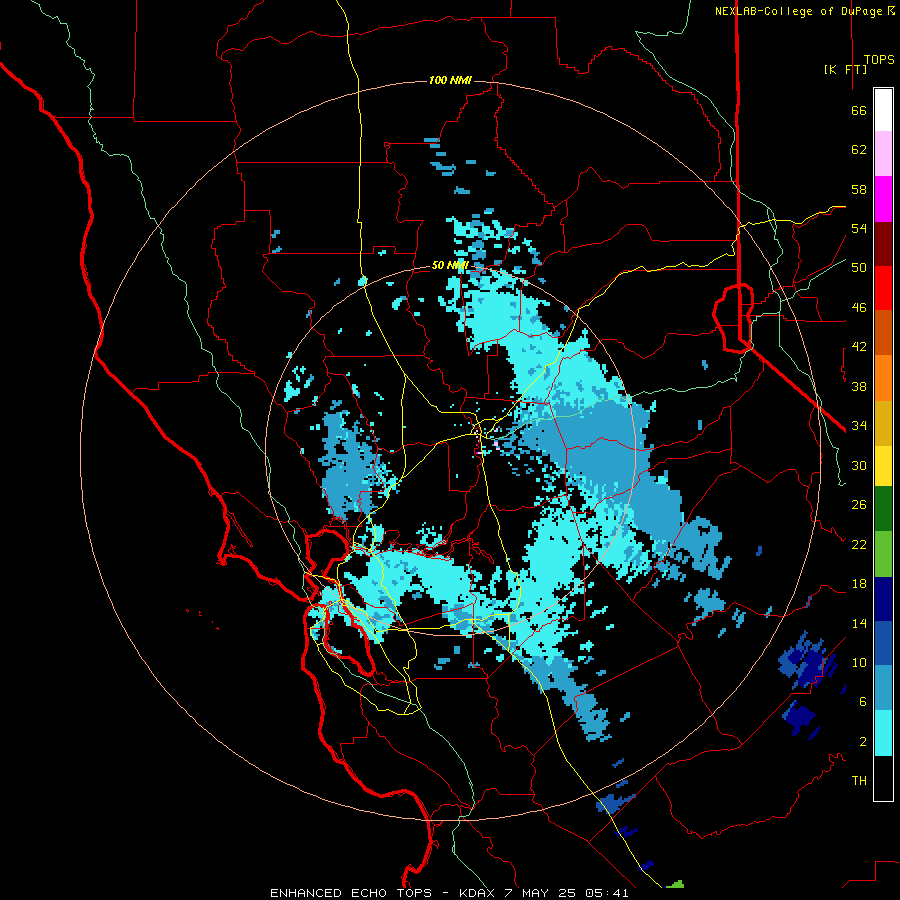Click legend value 18
Screen dimensions: 900x900
pyautogui.click(x=859, y=584)
